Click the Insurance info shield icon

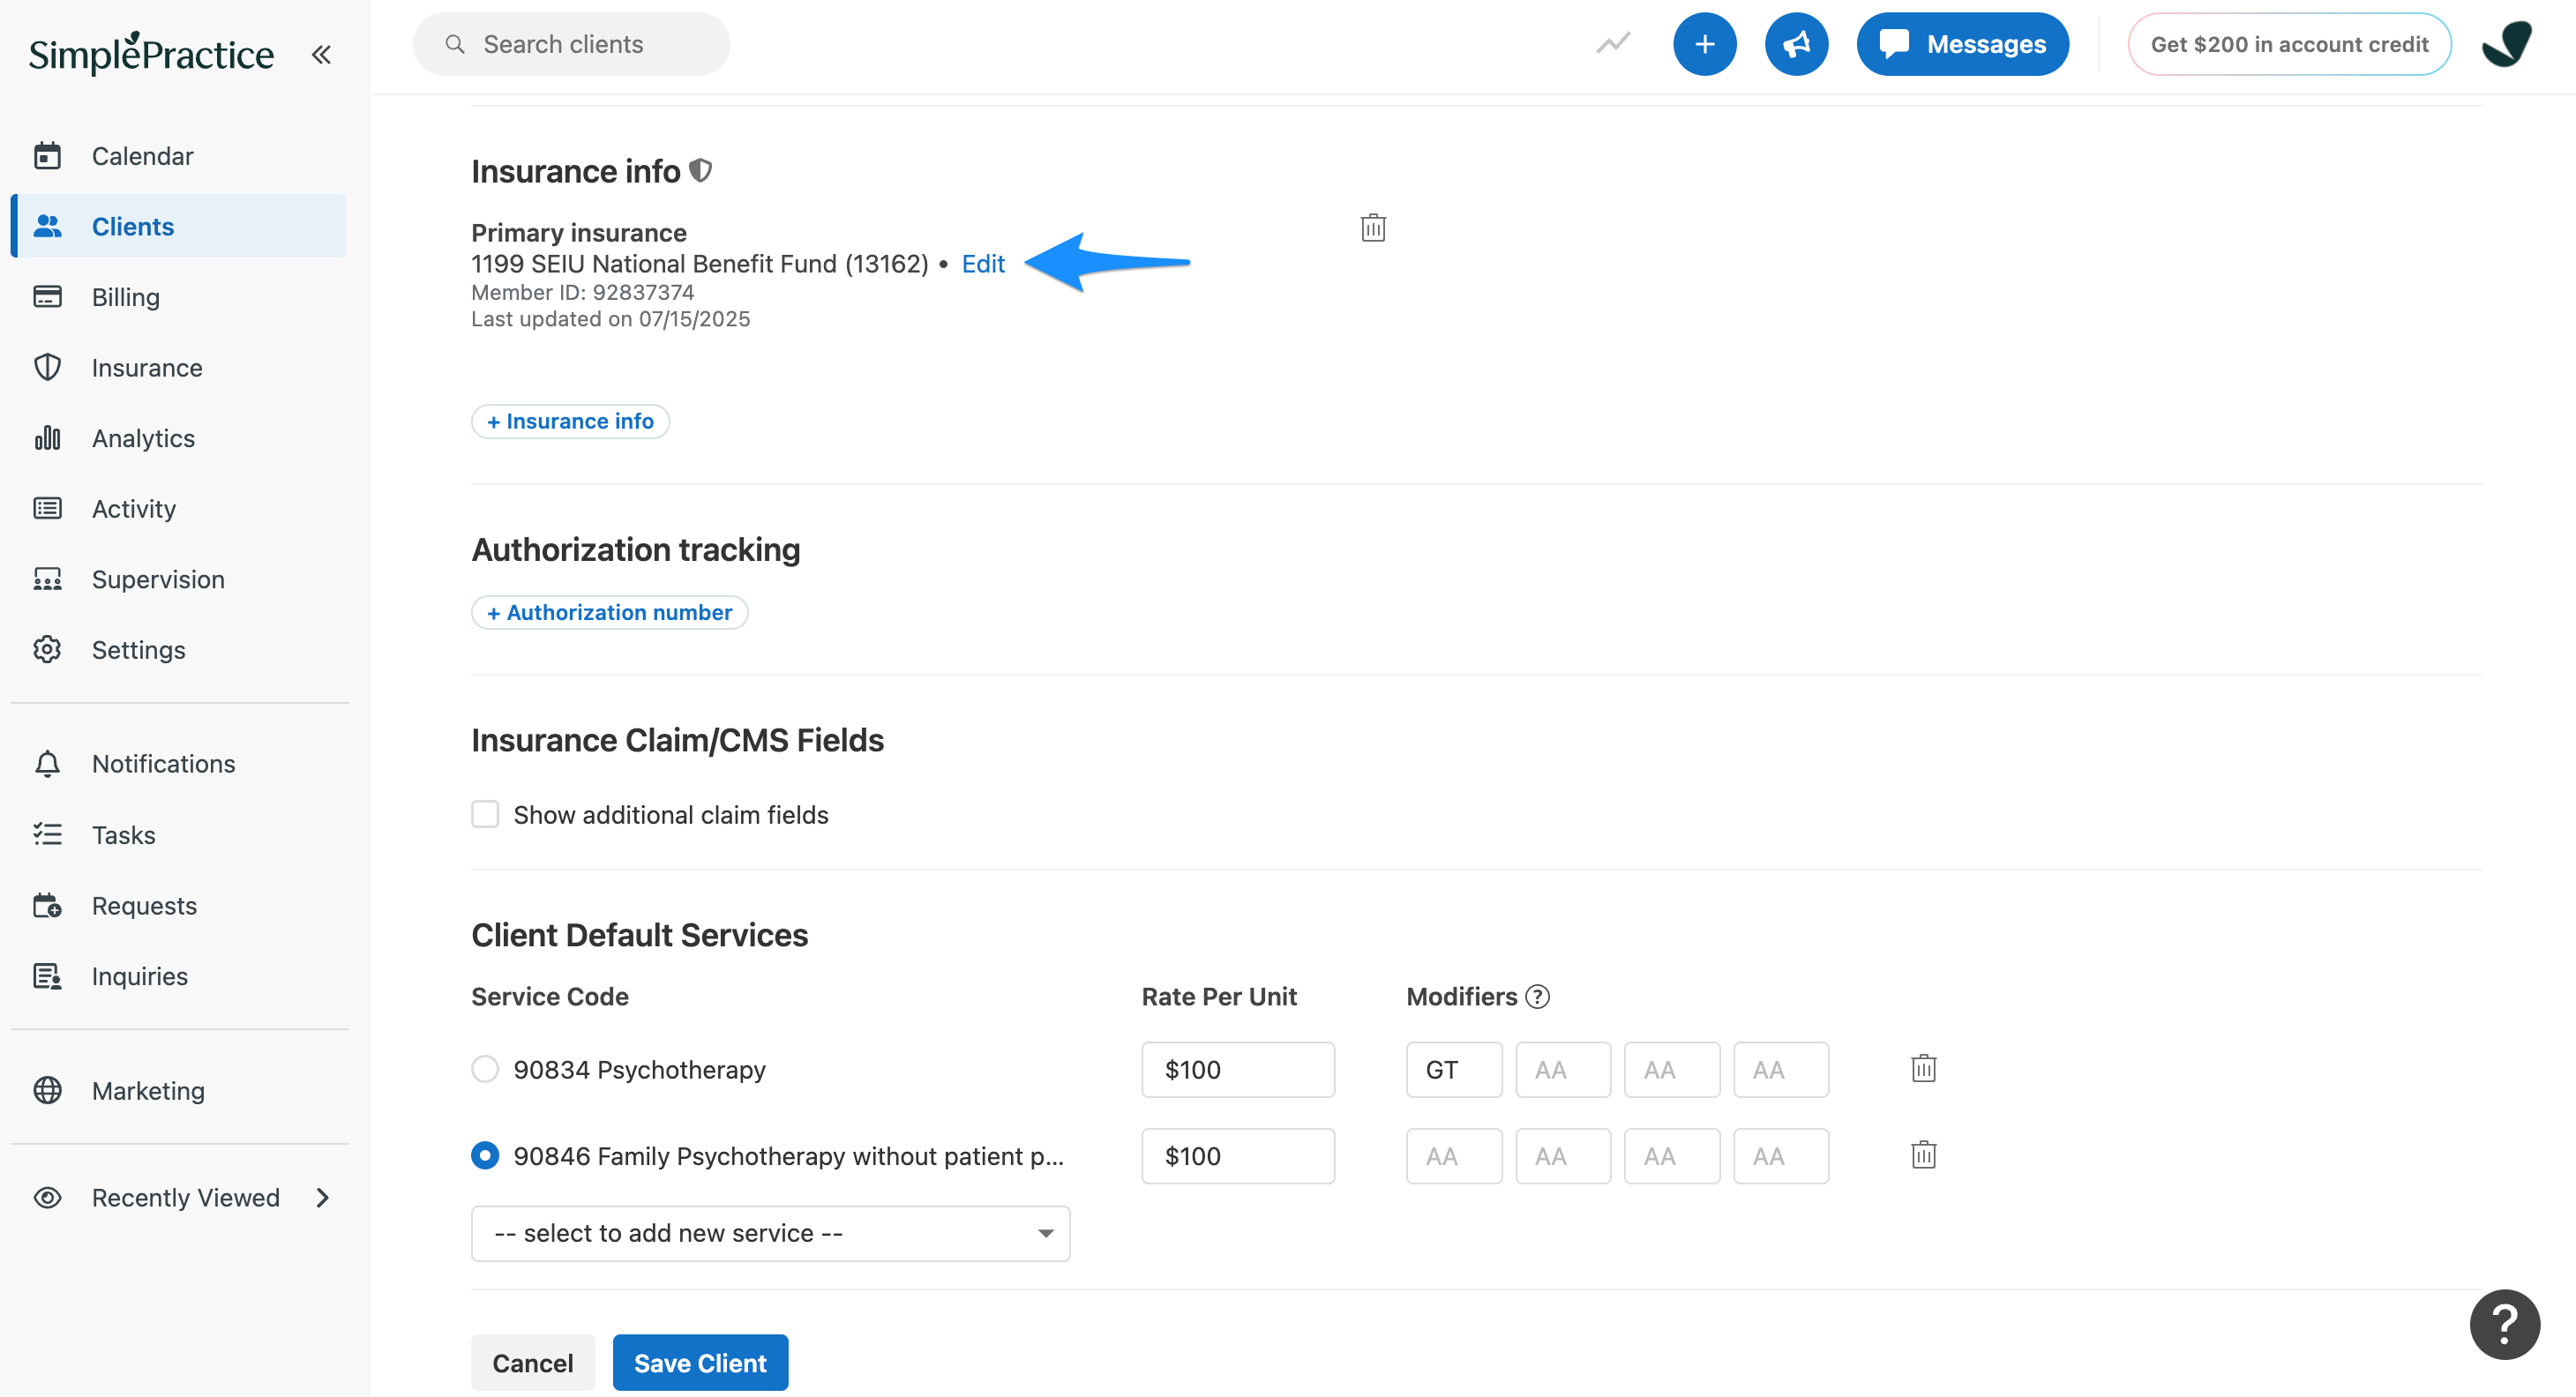(x=701, y=171)
